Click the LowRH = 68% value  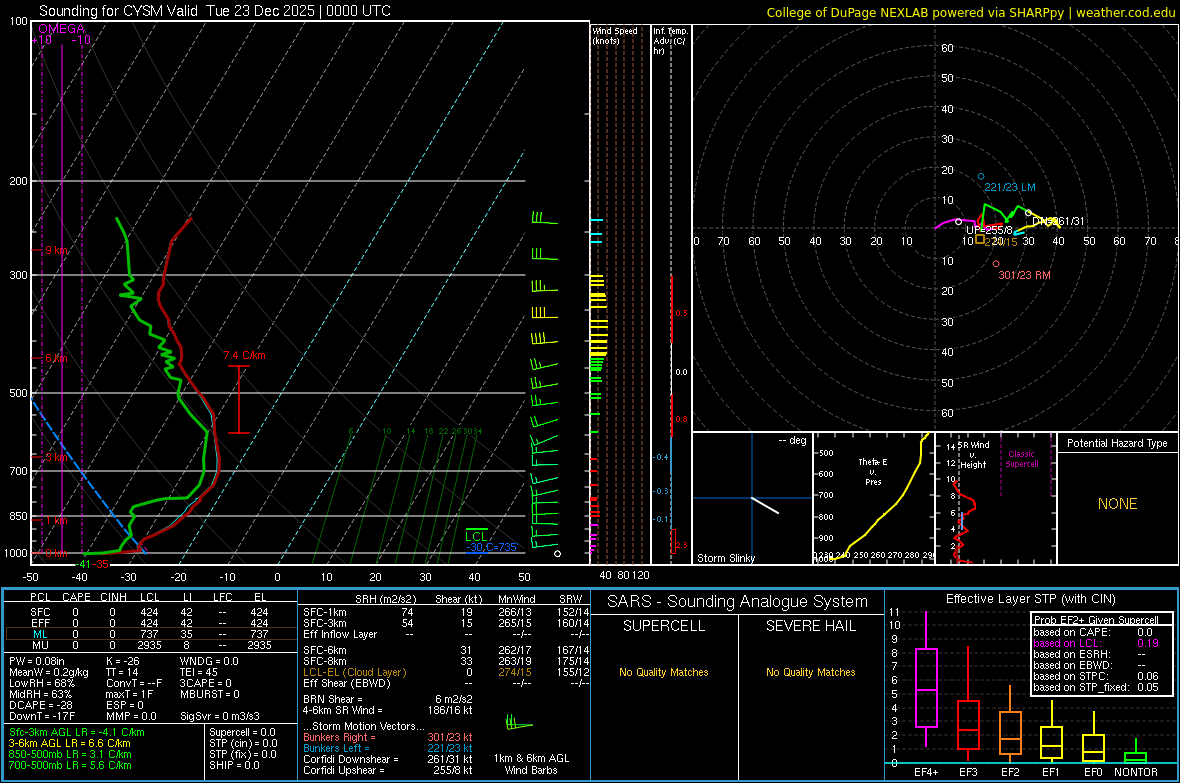pos(42,683)
